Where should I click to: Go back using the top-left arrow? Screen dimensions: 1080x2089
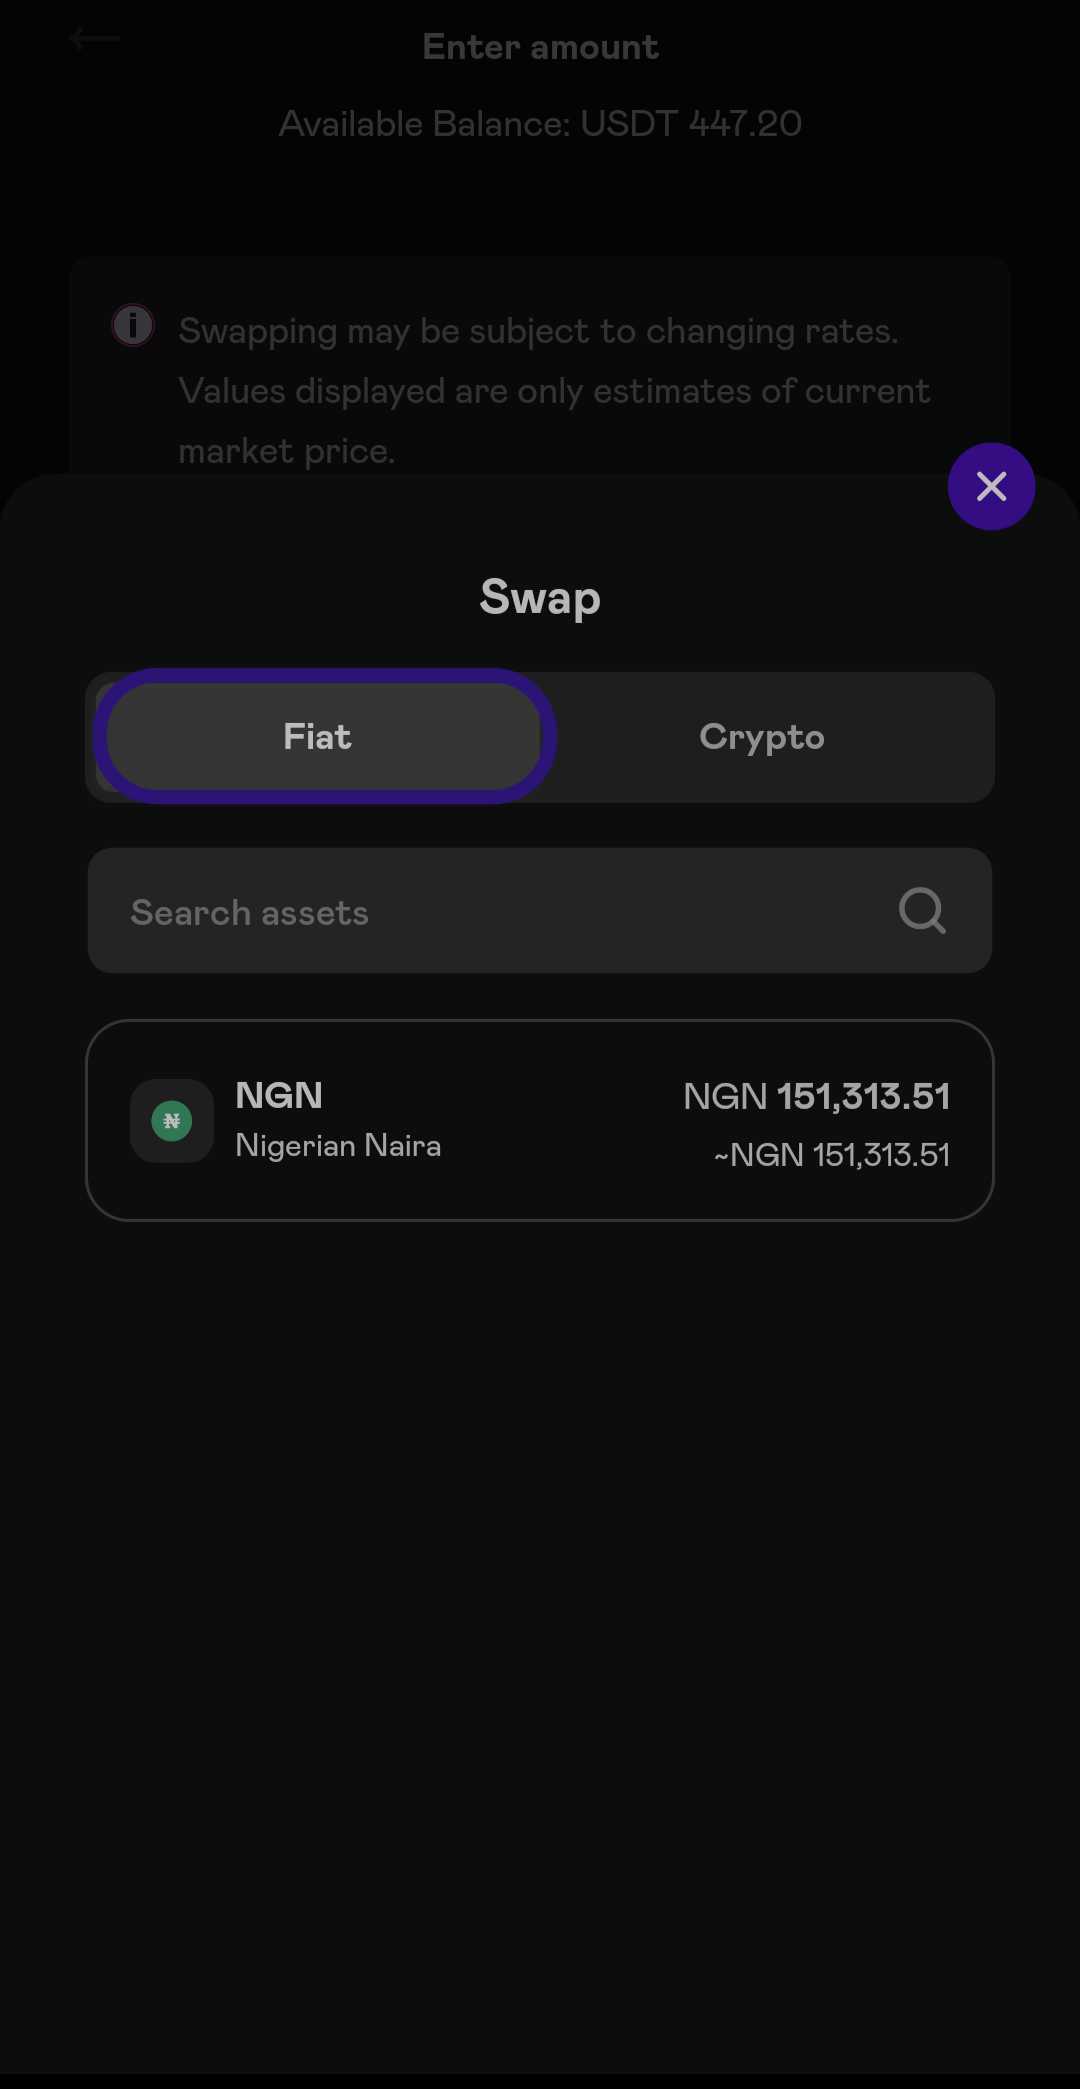(95, 40)
